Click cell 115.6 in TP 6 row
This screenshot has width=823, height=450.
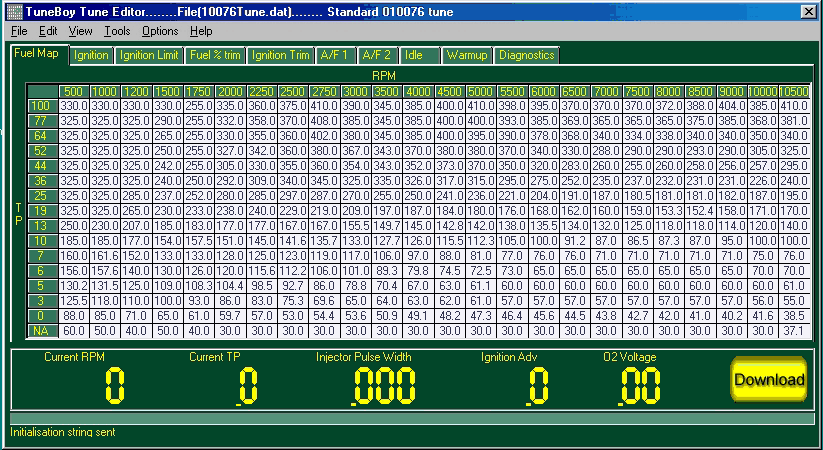coord(262,271)
